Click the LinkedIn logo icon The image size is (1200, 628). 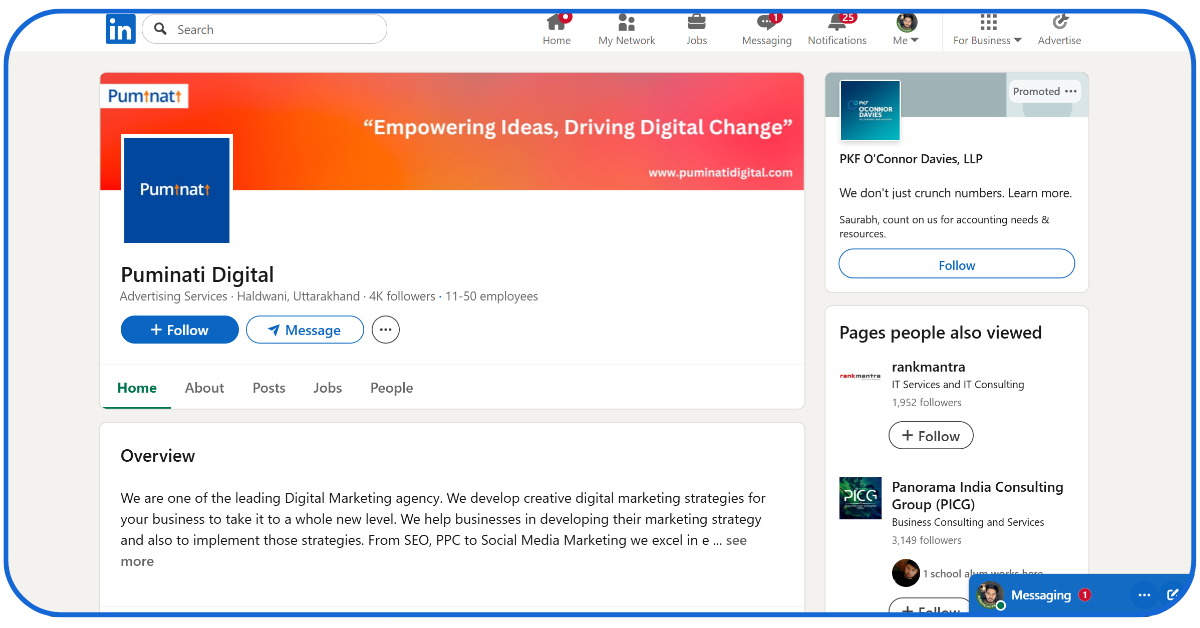(x=120, y=29)
